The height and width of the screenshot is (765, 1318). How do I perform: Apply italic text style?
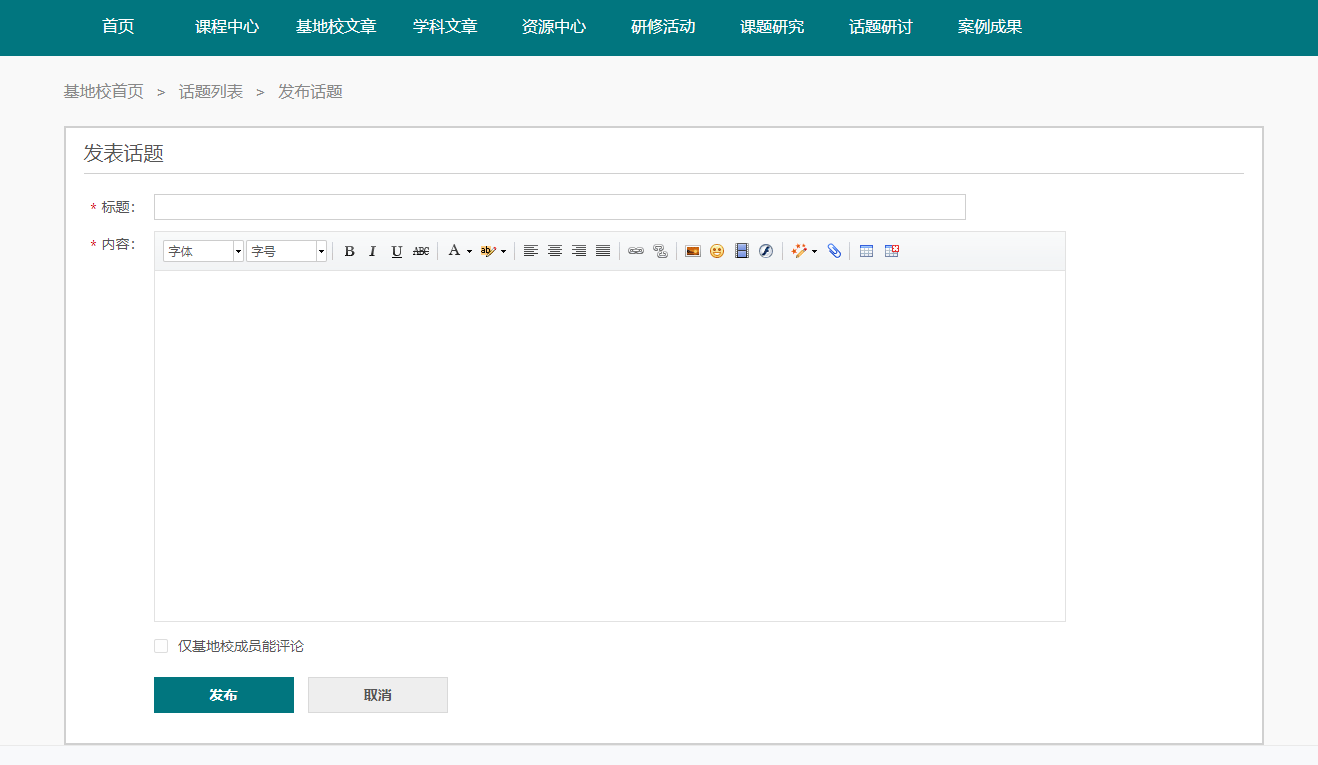(373, 251)
